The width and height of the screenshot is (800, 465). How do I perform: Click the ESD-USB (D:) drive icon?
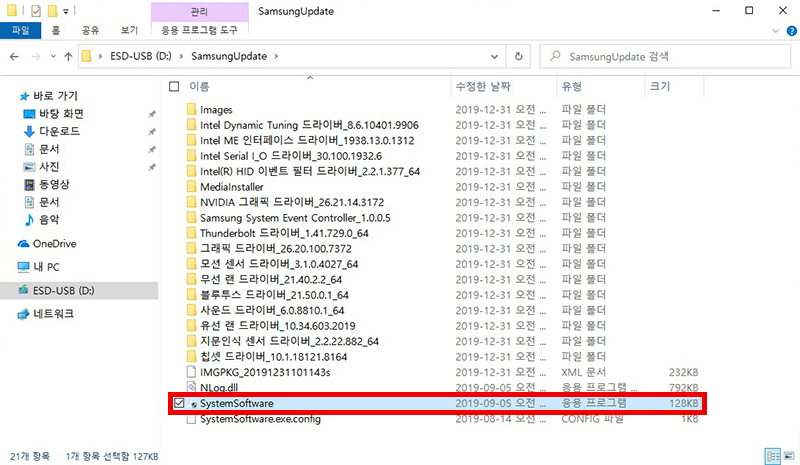pyautogui.click(x=23, y=290)
